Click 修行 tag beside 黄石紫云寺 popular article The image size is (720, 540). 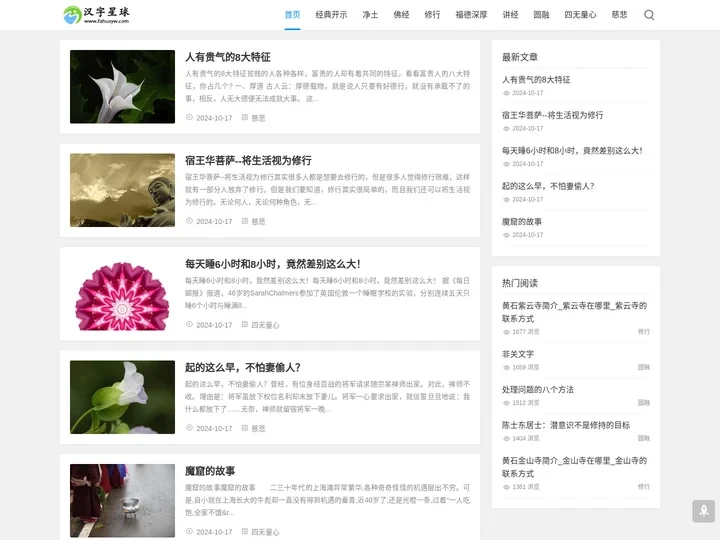643,331
